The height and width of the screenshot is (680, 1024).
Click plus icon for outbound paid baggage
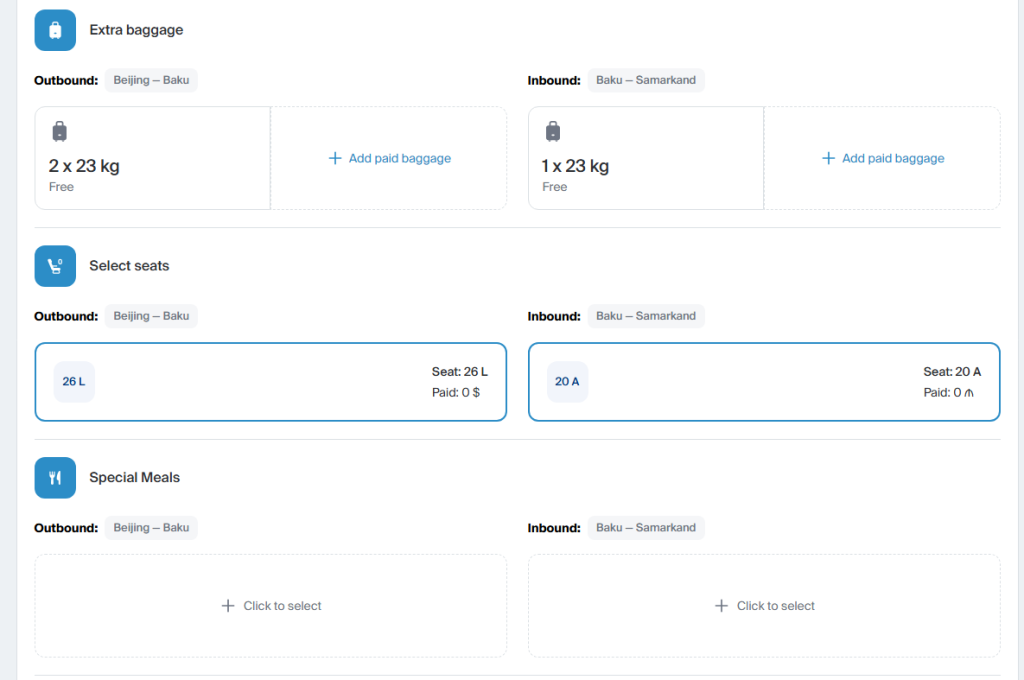335,158
